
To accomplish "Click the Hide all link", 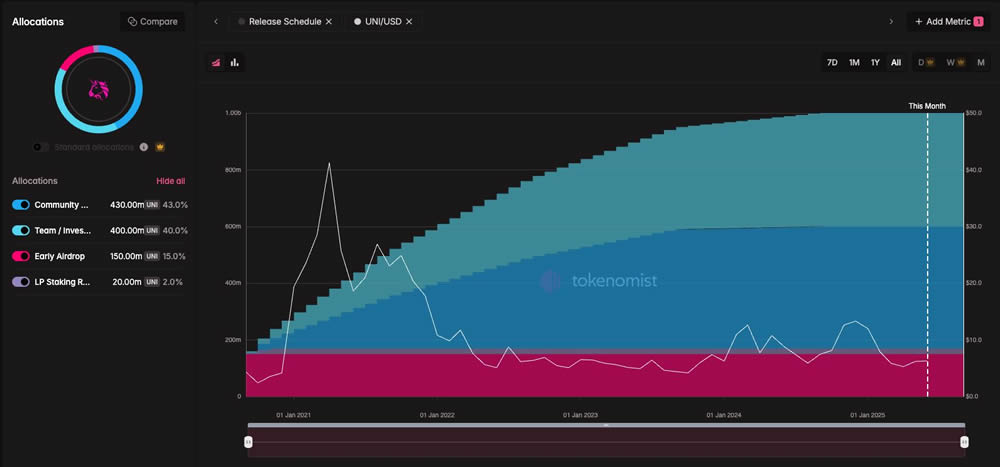I will pos(170,181).
